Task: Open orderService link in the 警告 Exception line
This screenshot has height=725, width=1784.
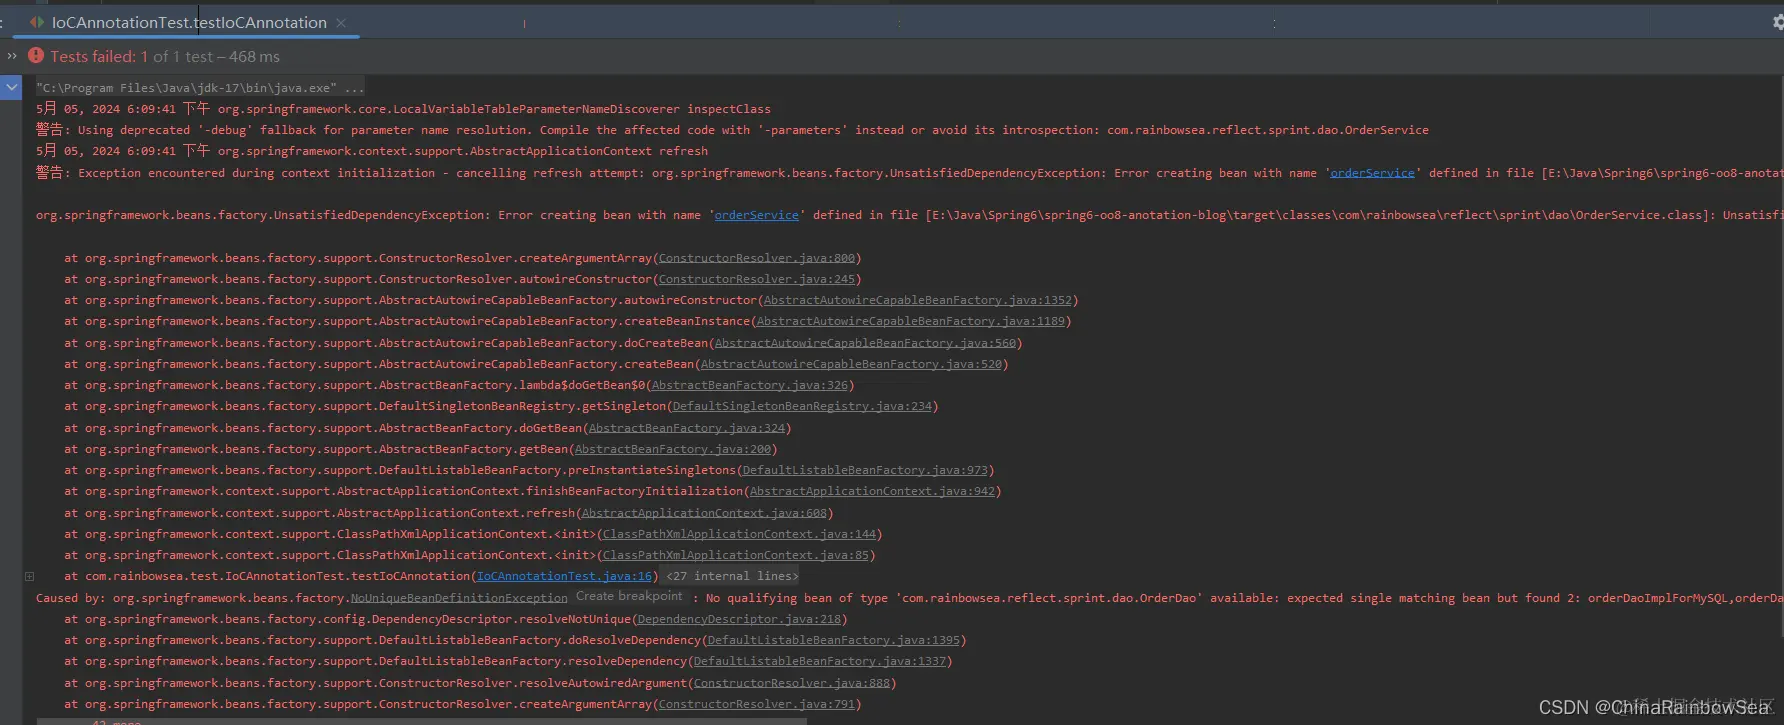Action: (x=1372, y=173)
